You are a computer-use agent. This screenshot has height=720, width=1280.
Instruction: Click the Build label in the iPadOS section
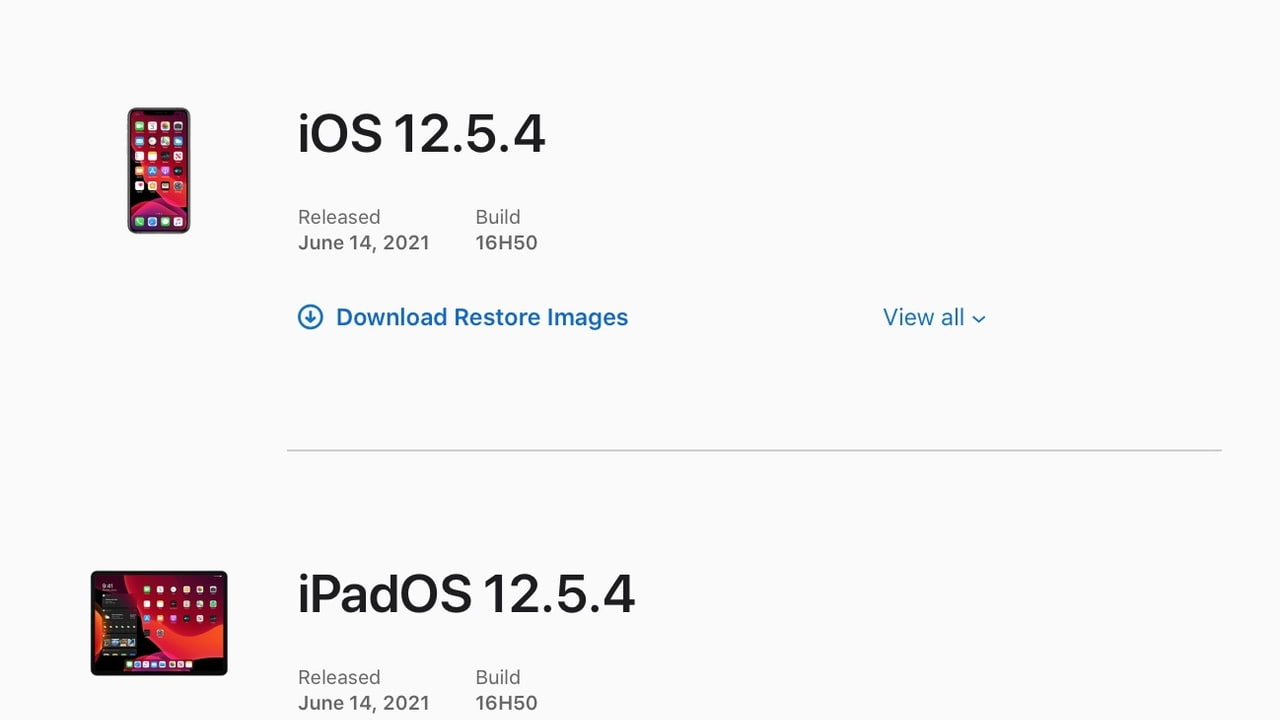tap(497, 677)
